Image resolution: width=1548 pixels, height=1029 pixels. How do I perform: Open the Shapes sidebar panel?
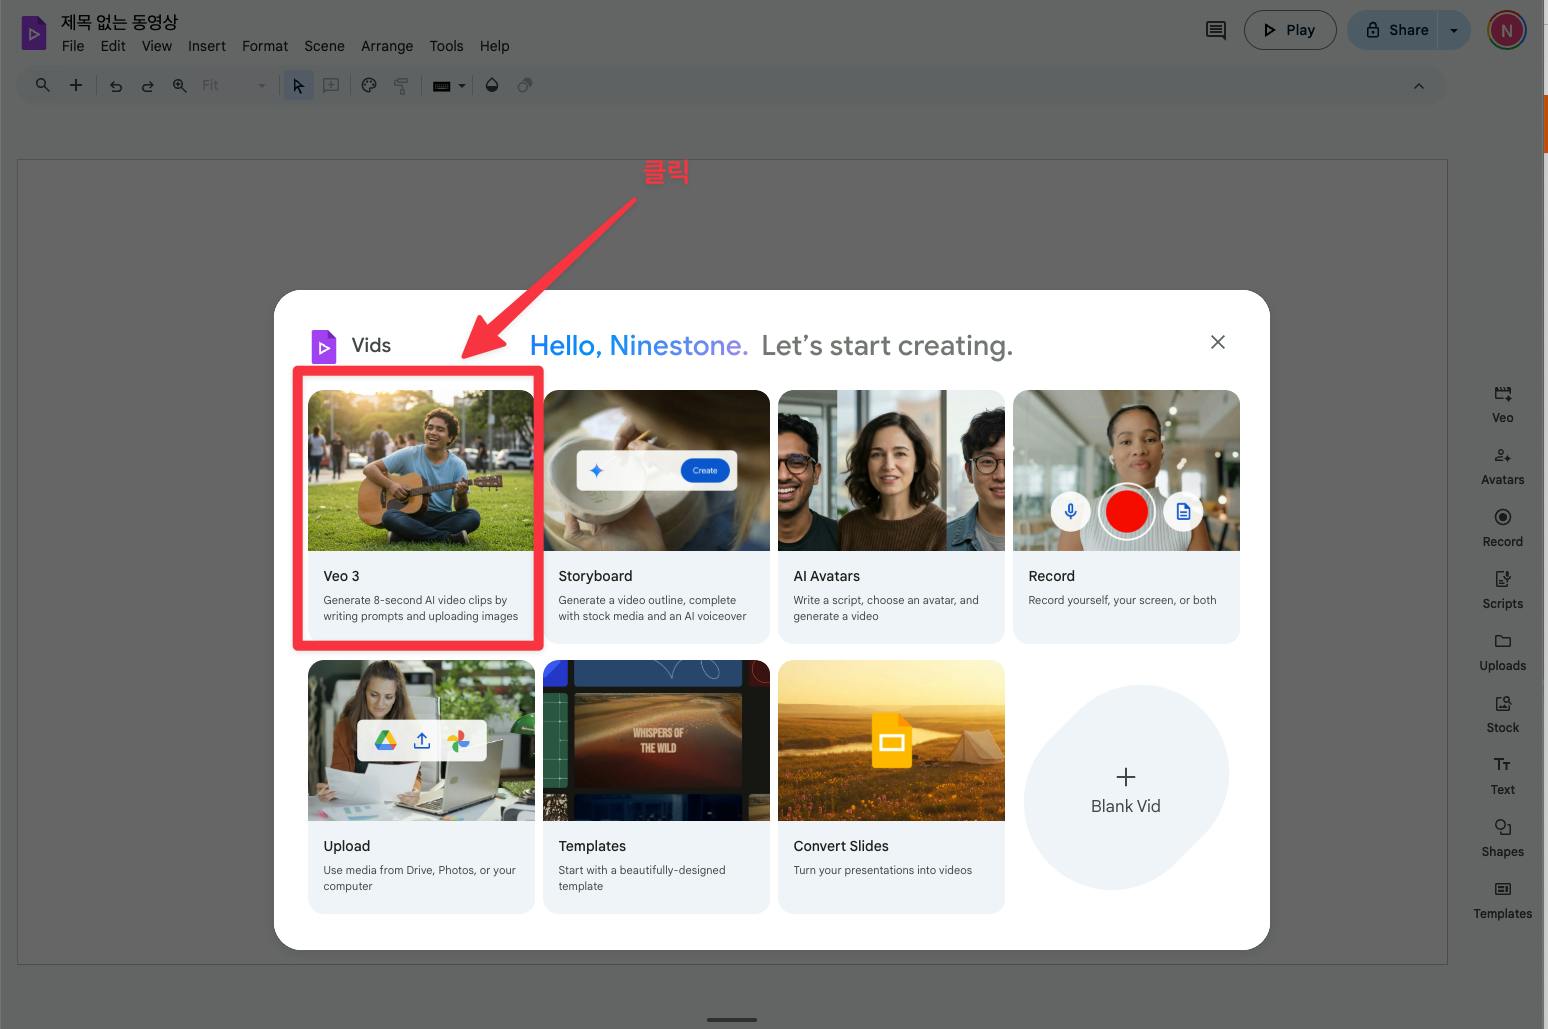1502,838
